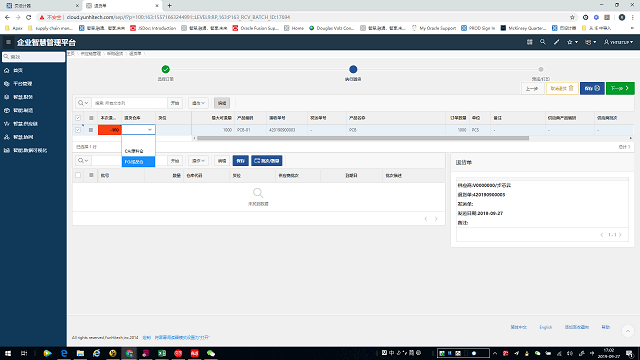Click the next arrow in the 退货单 panel
Image resolution: width=640 pixels, height=360 pixels.
(x=620, y=235)
